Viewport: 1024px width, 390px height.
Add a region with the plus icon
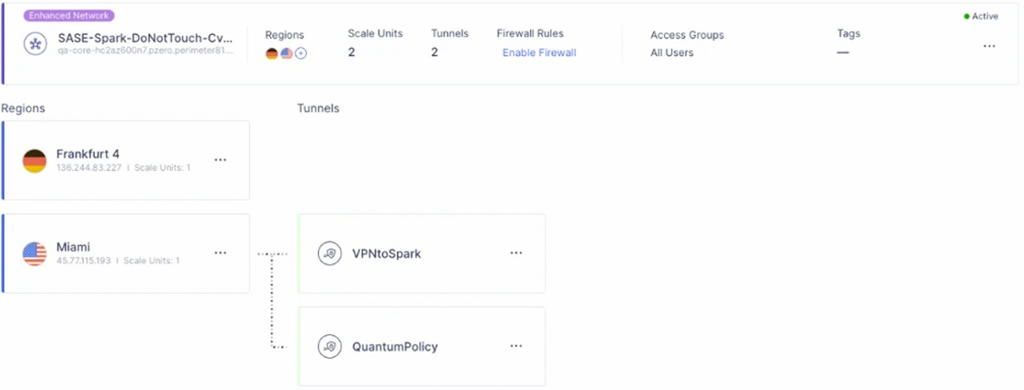tap(300, 54)
